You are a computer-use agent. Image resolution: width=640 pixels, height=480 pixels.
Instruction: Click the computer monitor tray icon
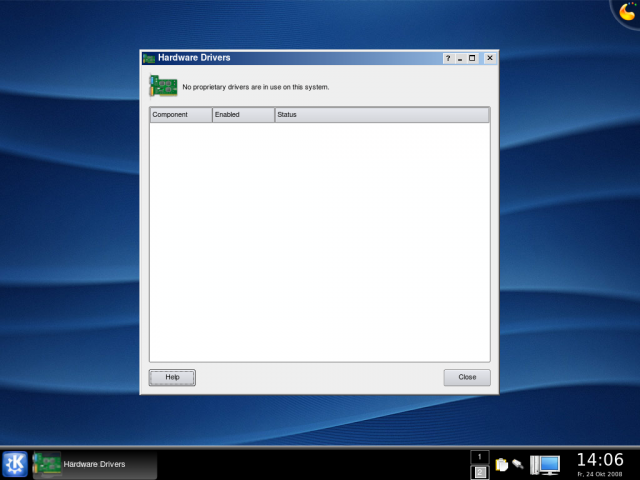click(x=545, y=465)
